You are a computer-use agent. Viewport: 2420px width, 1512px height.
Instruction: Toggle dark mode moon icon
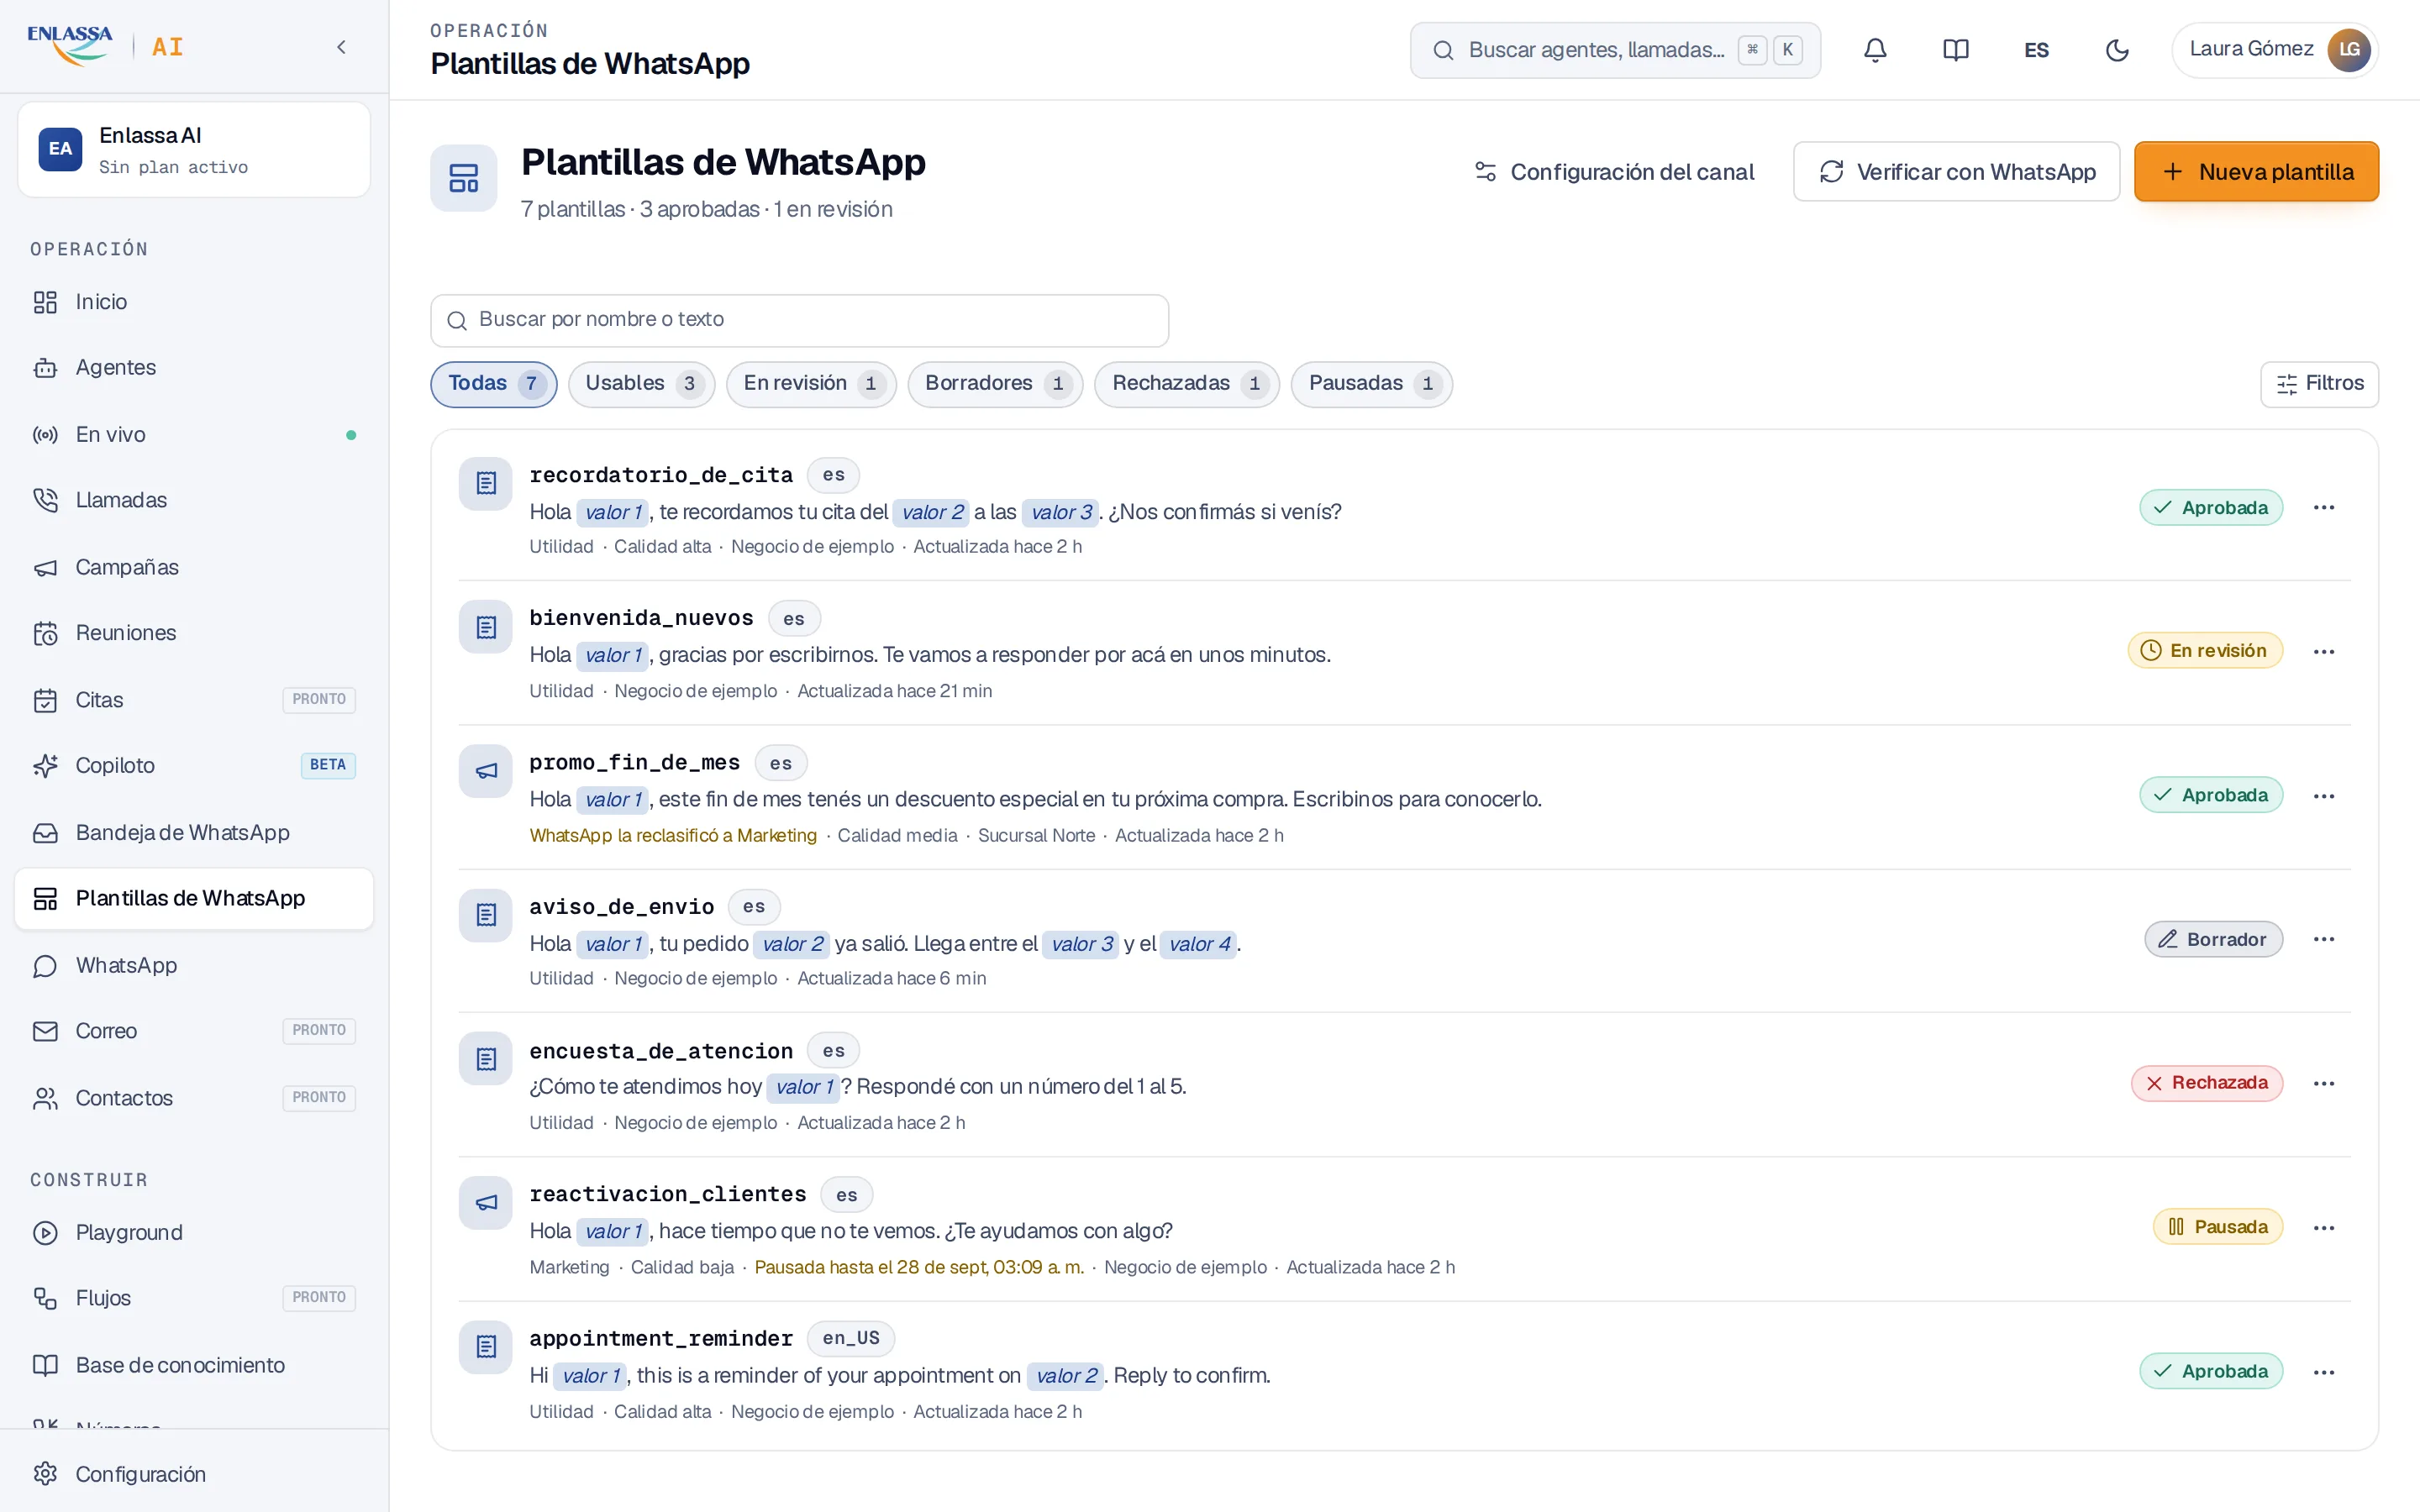[x=2117, y=50]
